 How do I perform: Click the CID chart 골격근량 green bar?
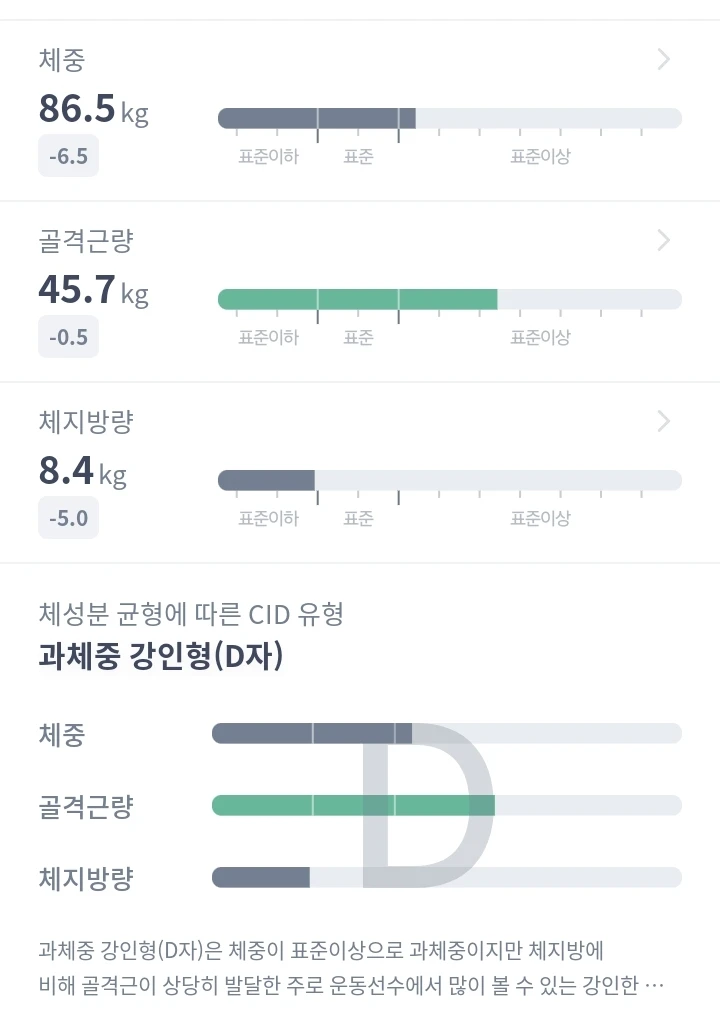(x=447, y=805)
